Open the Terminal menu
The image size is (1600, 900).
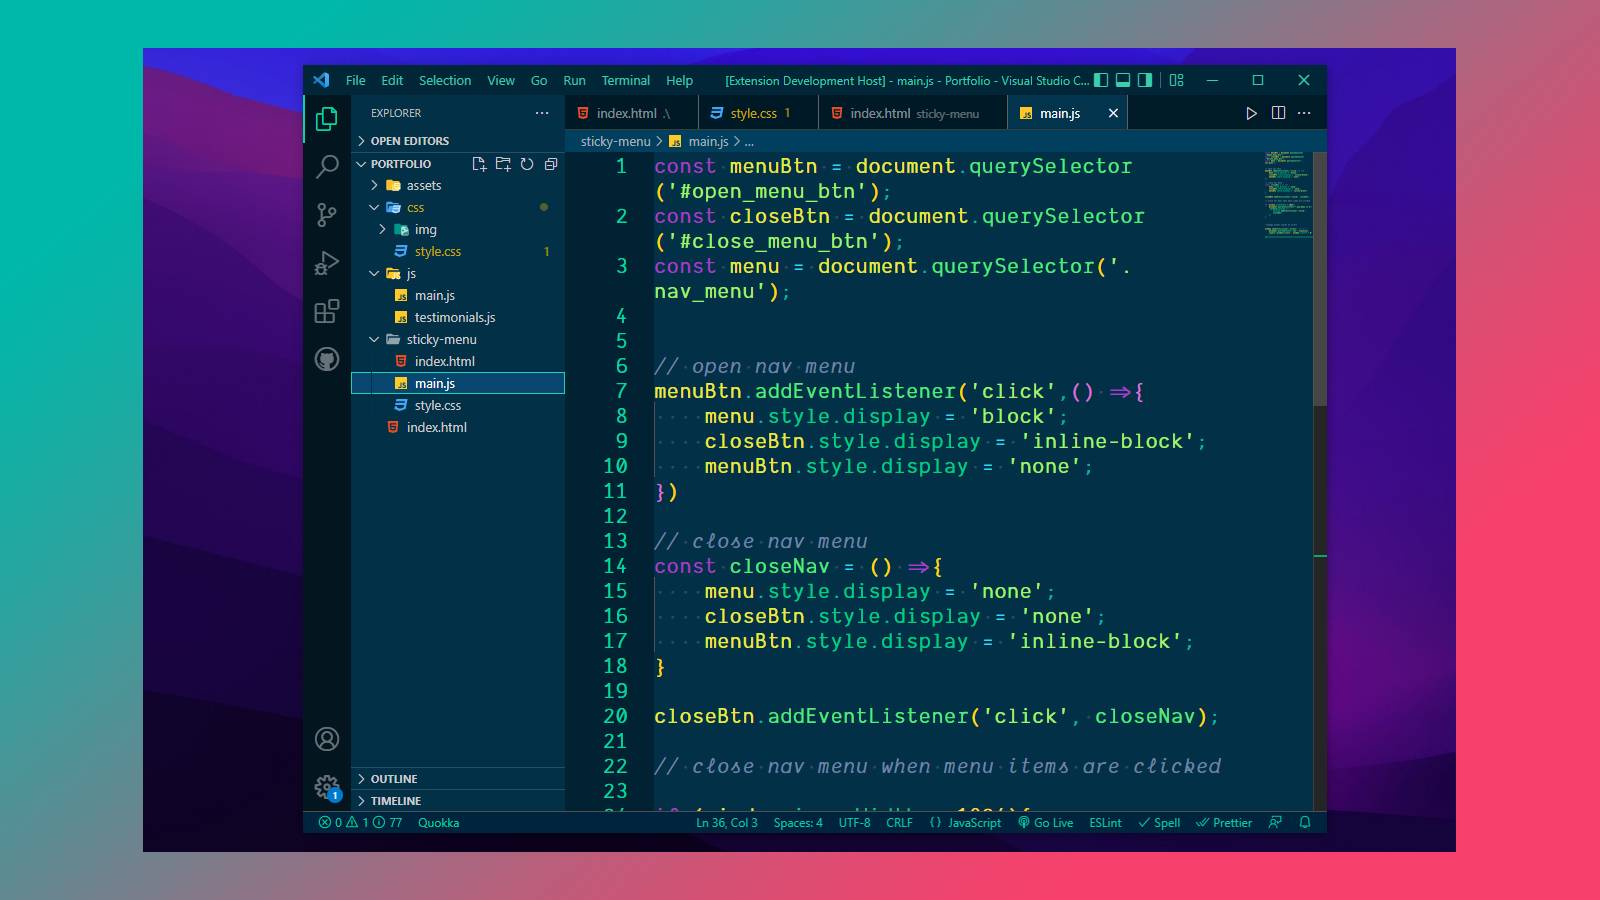[626, 80]
